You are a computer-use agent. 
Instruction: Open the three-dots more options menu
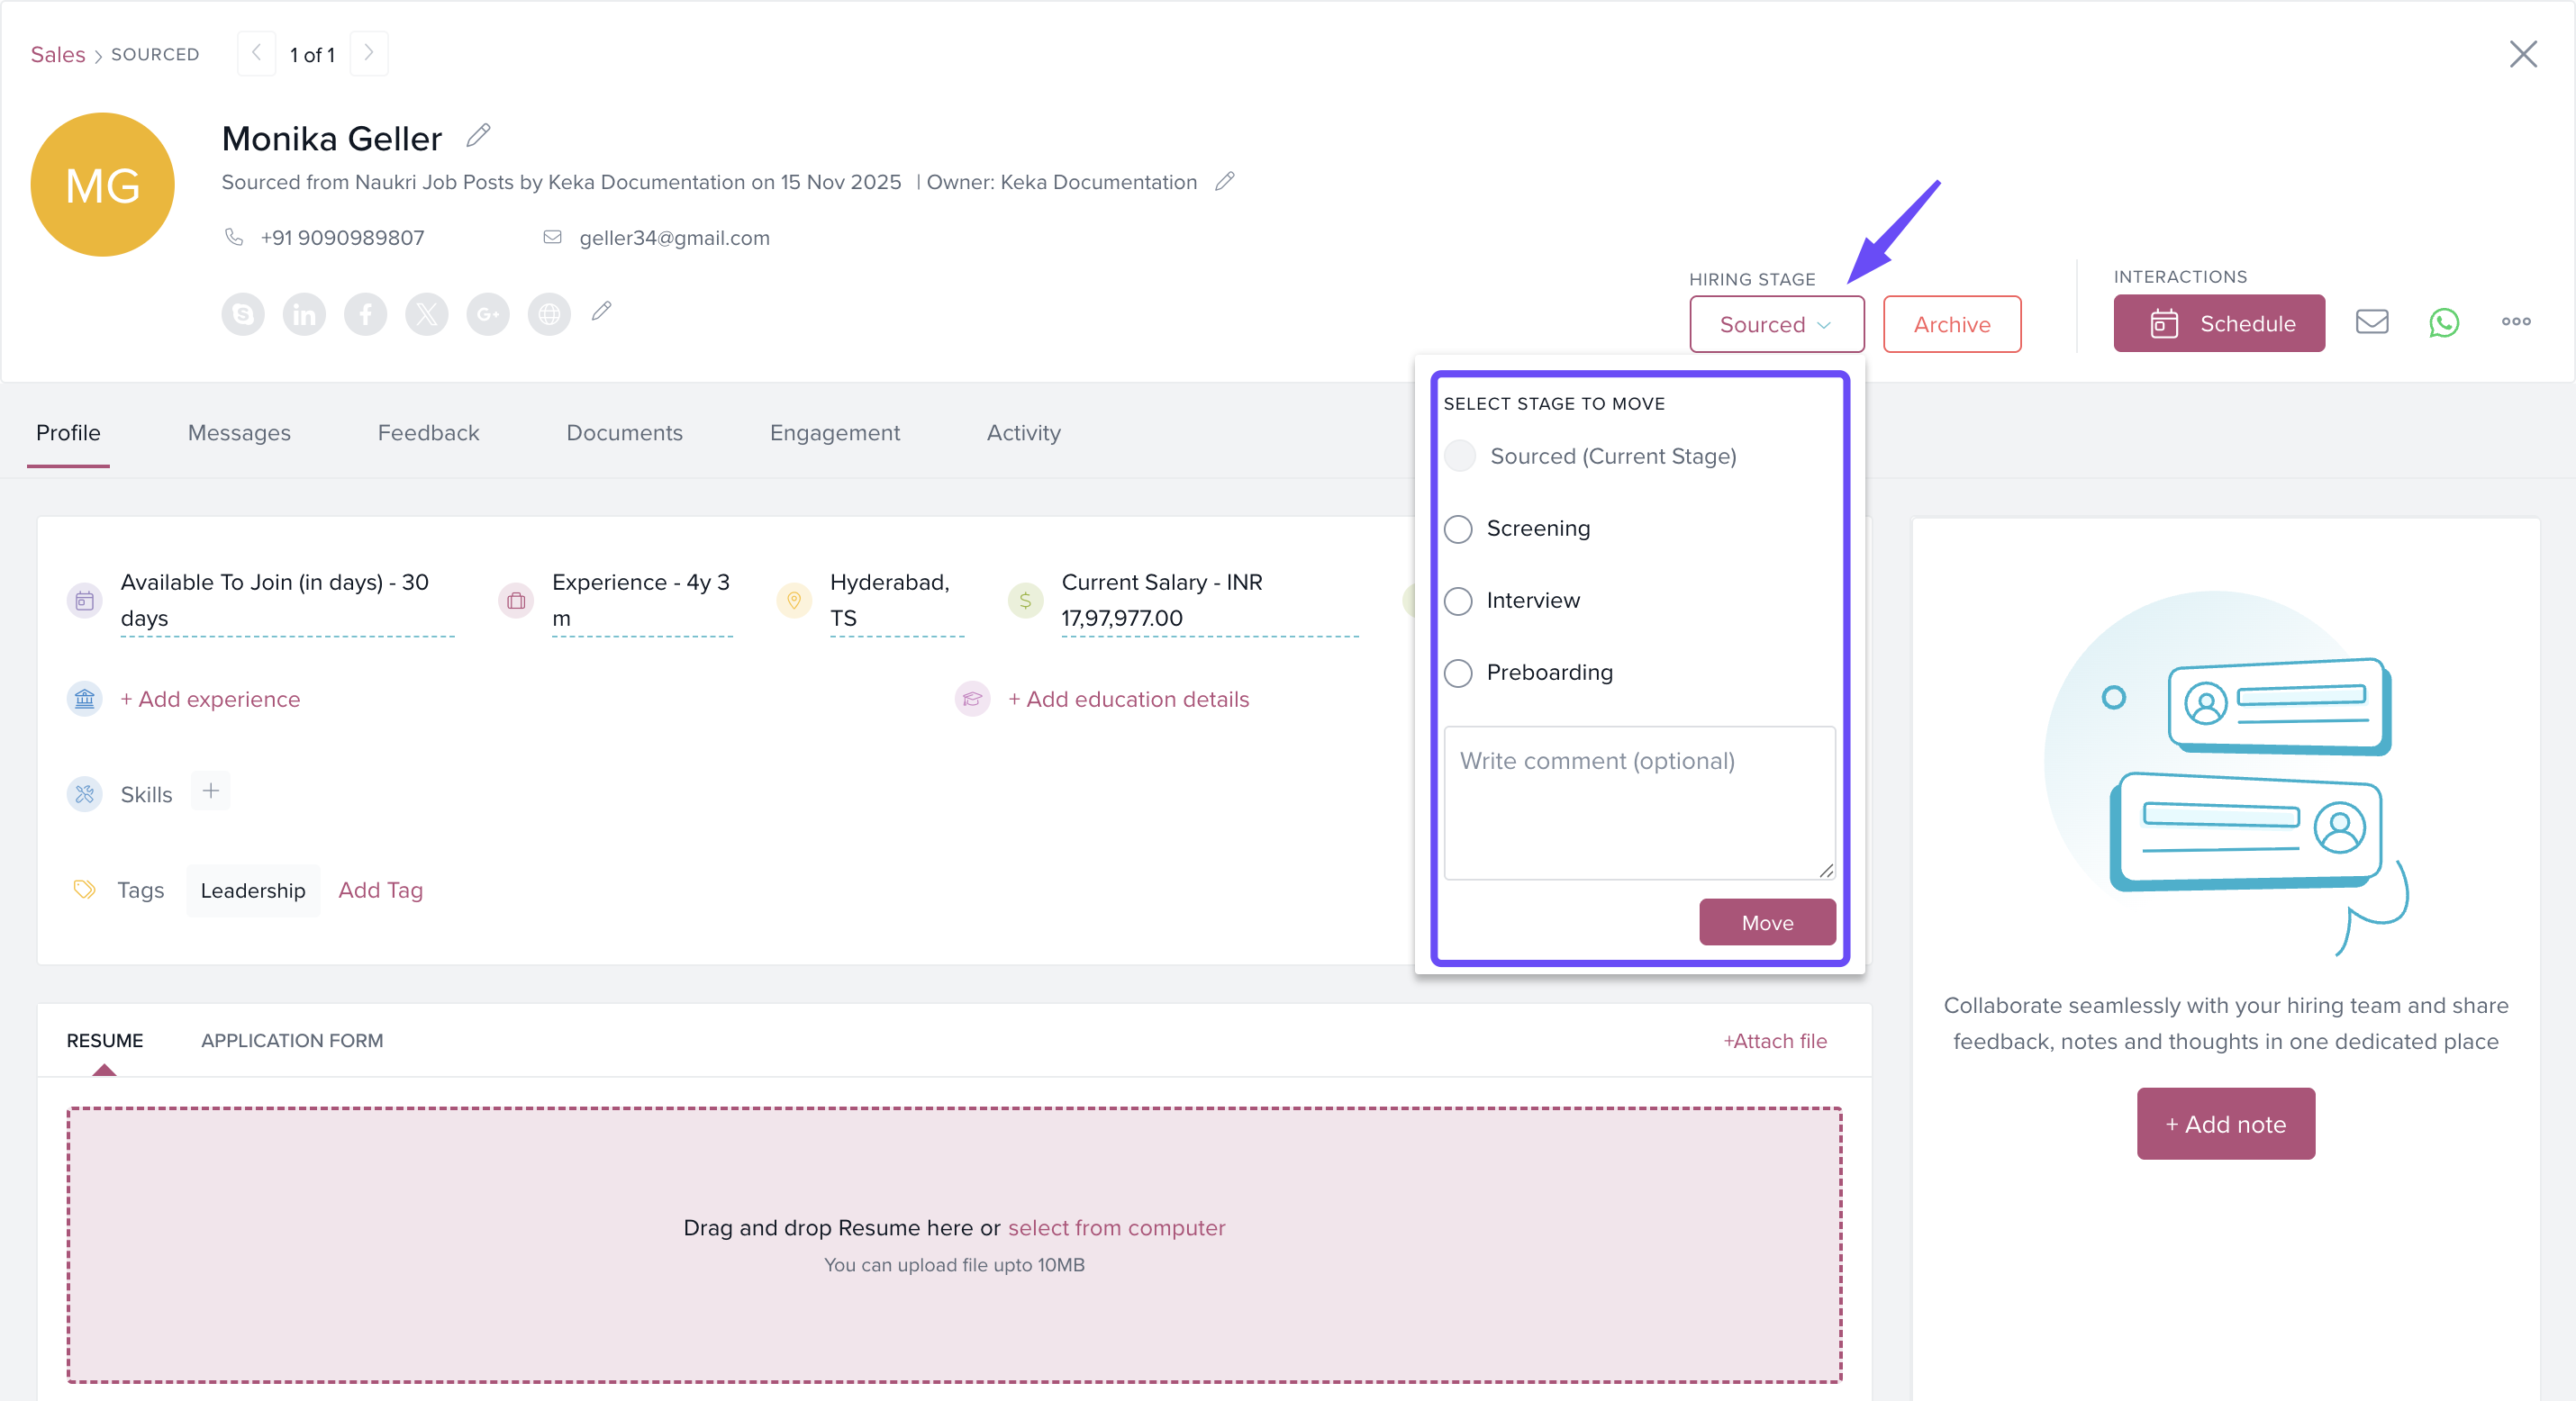[x=2515, y=322]
